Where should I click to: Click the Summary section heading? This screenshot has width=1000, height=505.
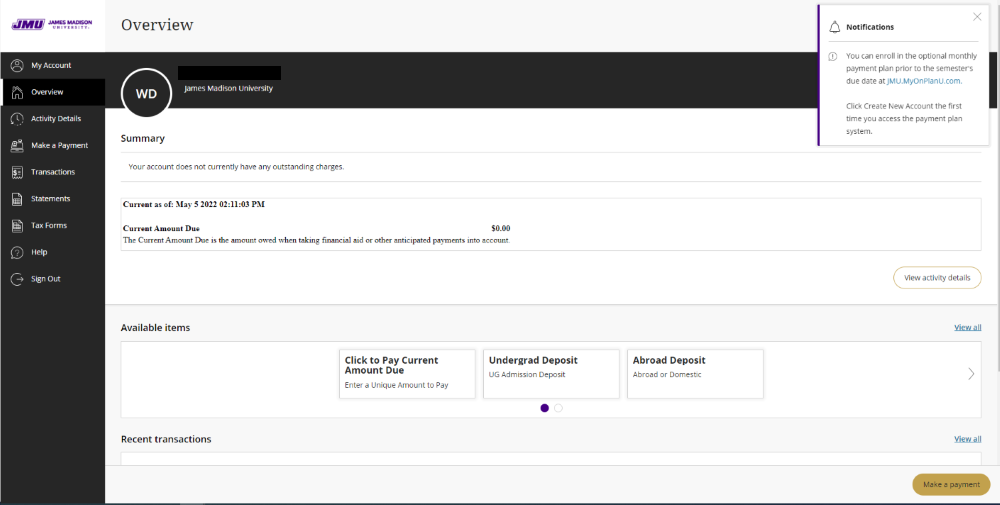143,138
